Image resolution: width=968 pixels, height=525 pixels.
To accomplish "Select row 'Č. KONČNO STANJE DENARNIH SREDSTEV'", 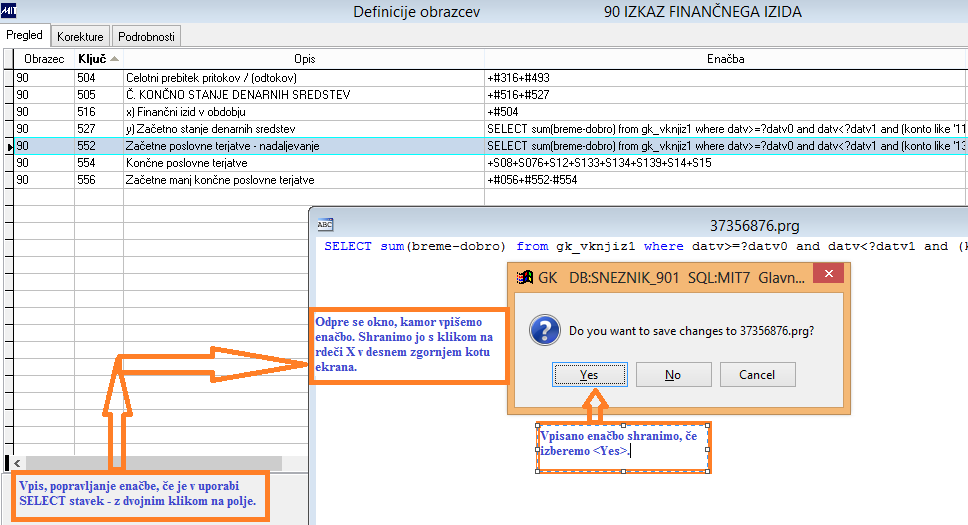I will tap(304, 94).
